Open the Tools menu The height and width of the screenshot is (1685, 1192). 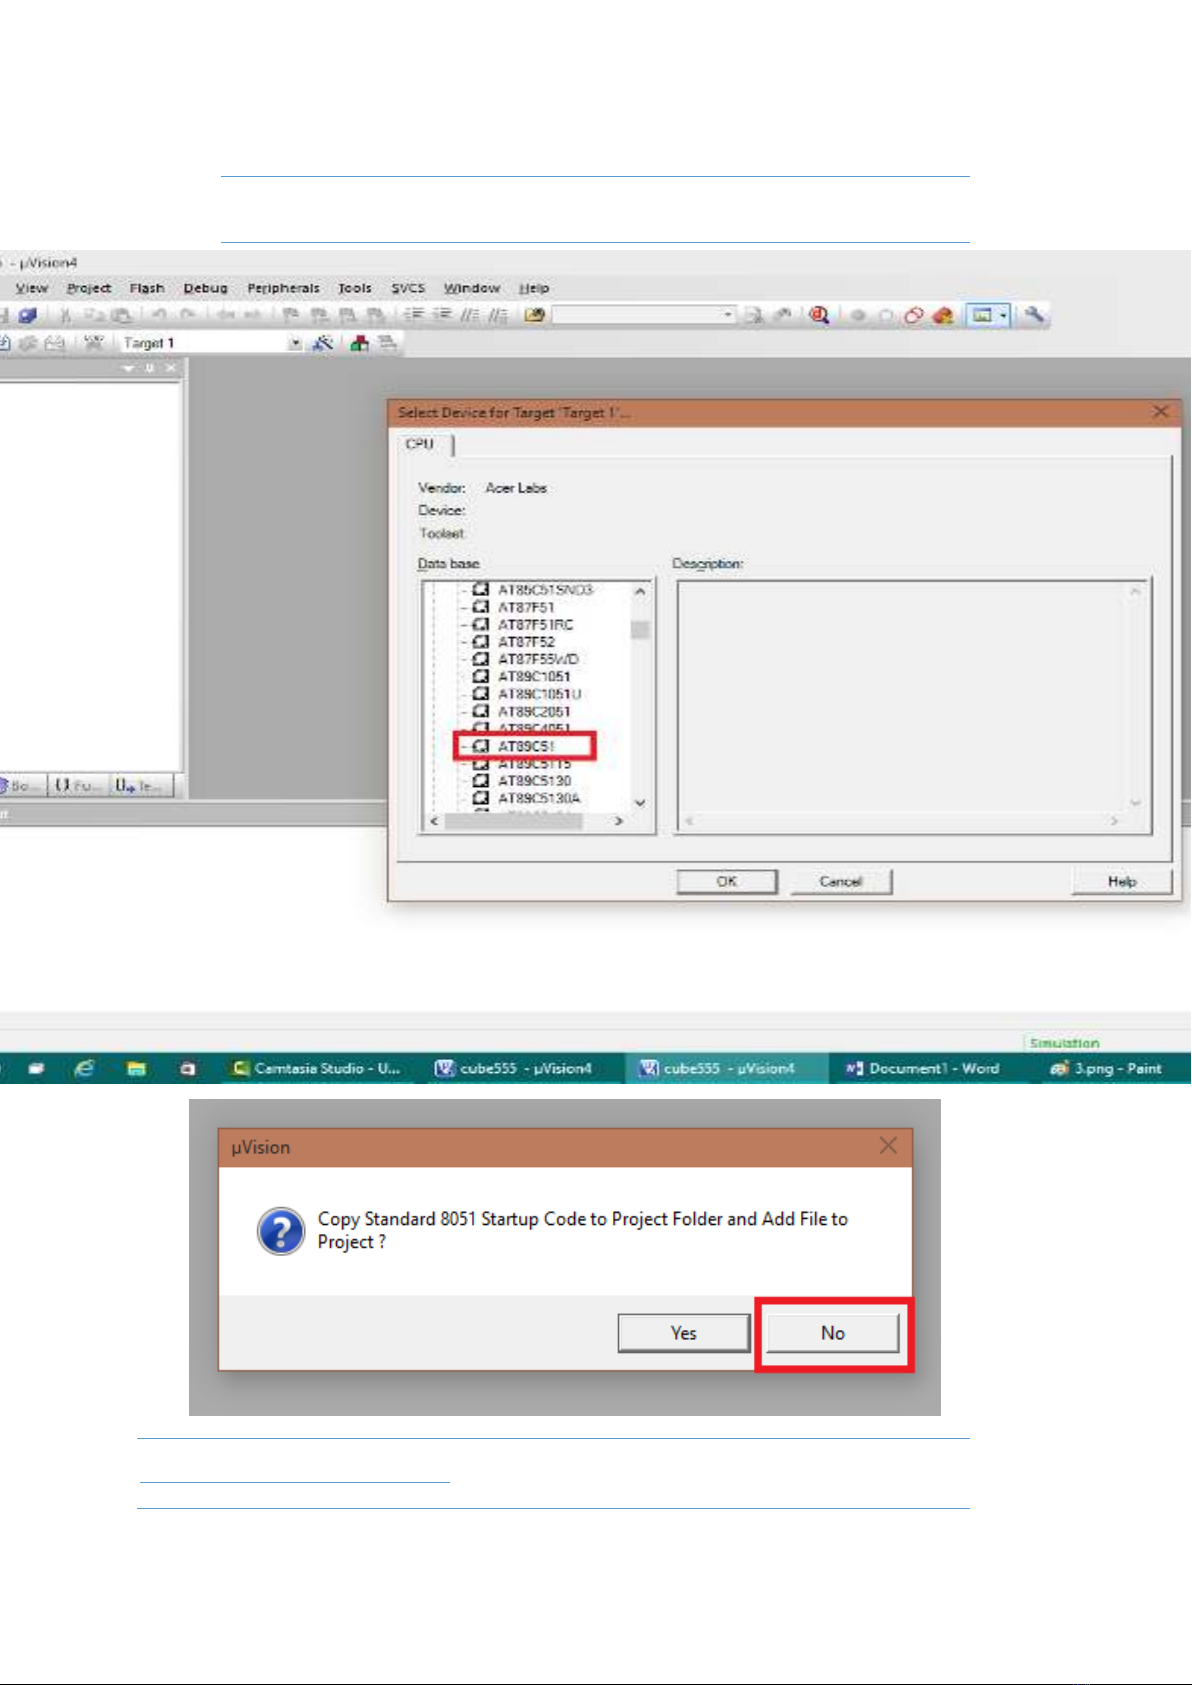point(355,288)
